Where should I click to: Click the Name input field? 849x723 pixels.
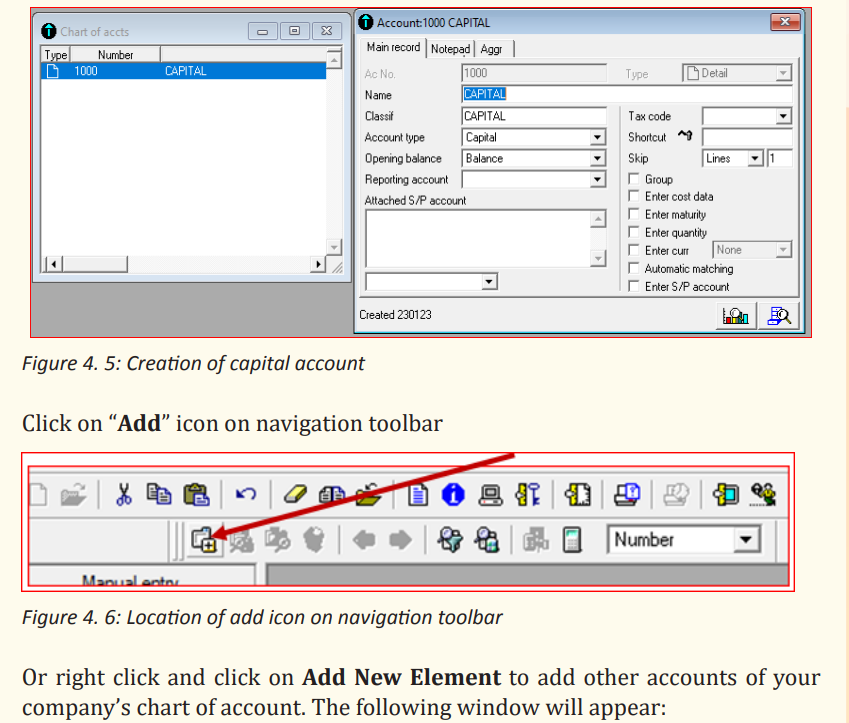[627, 94]
